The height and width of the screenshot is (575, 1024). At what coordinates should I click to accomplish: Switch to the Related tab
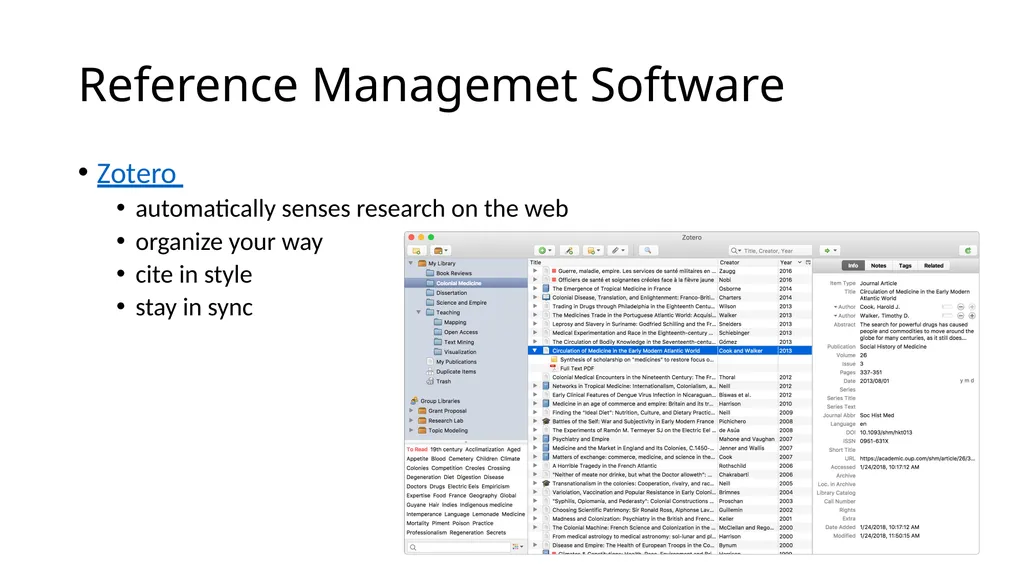click(x=933, y=266)
